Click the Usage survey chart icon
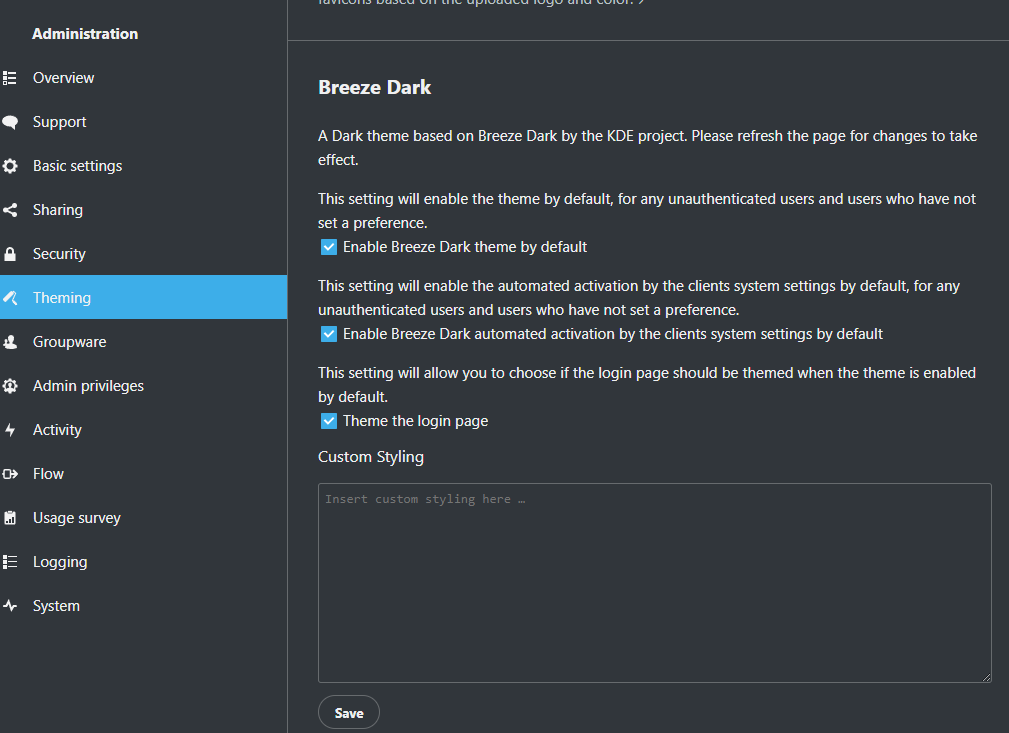Viewport: 1009px width, 733px height. point(10,518)
